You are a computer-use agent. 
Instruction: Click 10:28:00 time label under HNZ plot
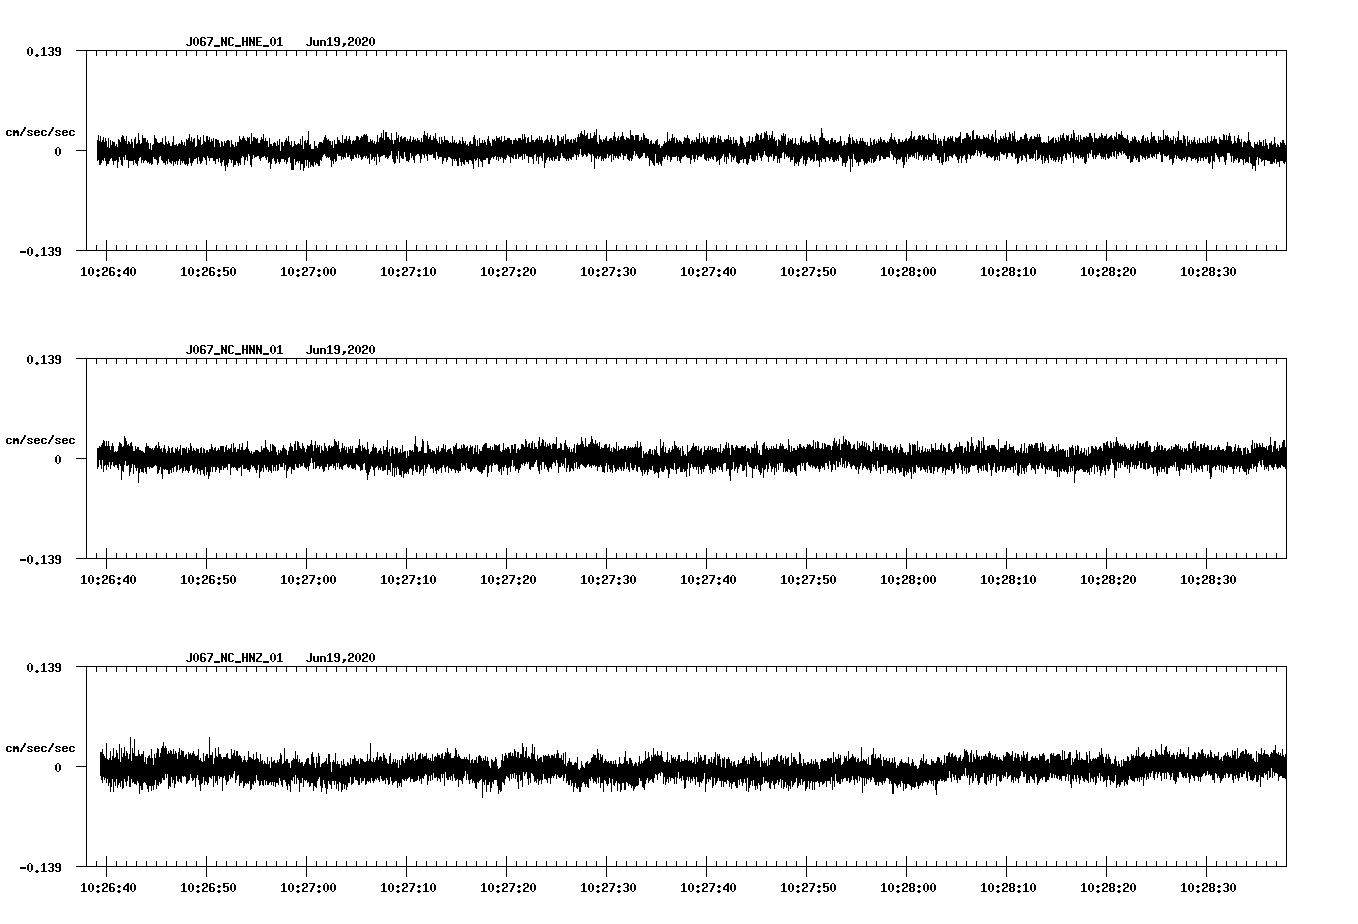coord(908,888)
